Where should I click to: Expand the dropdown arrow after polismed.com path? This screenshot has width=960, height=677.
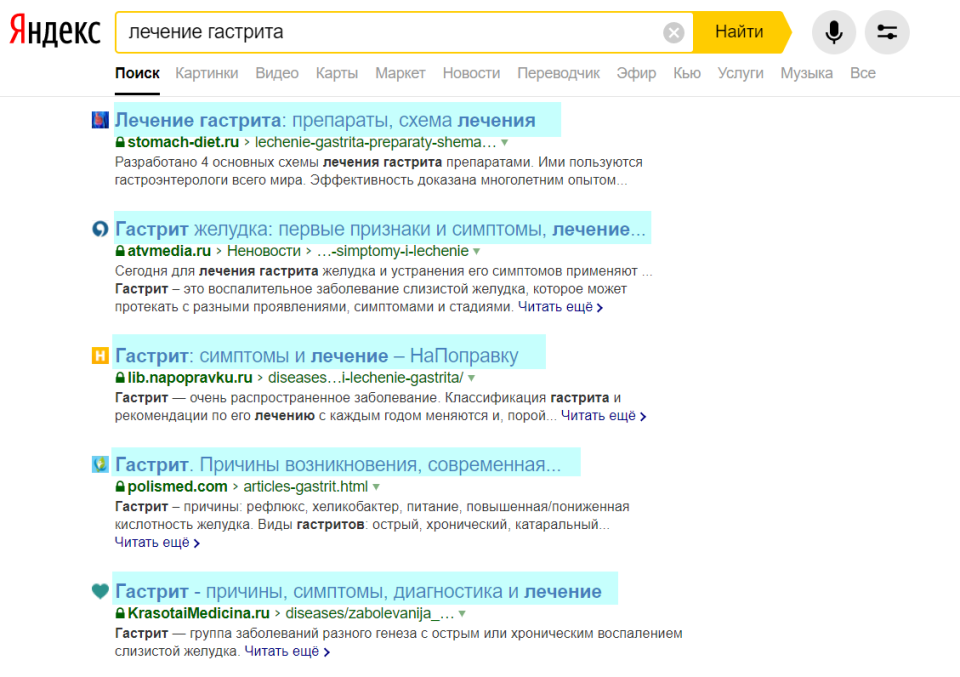[376, 487]
